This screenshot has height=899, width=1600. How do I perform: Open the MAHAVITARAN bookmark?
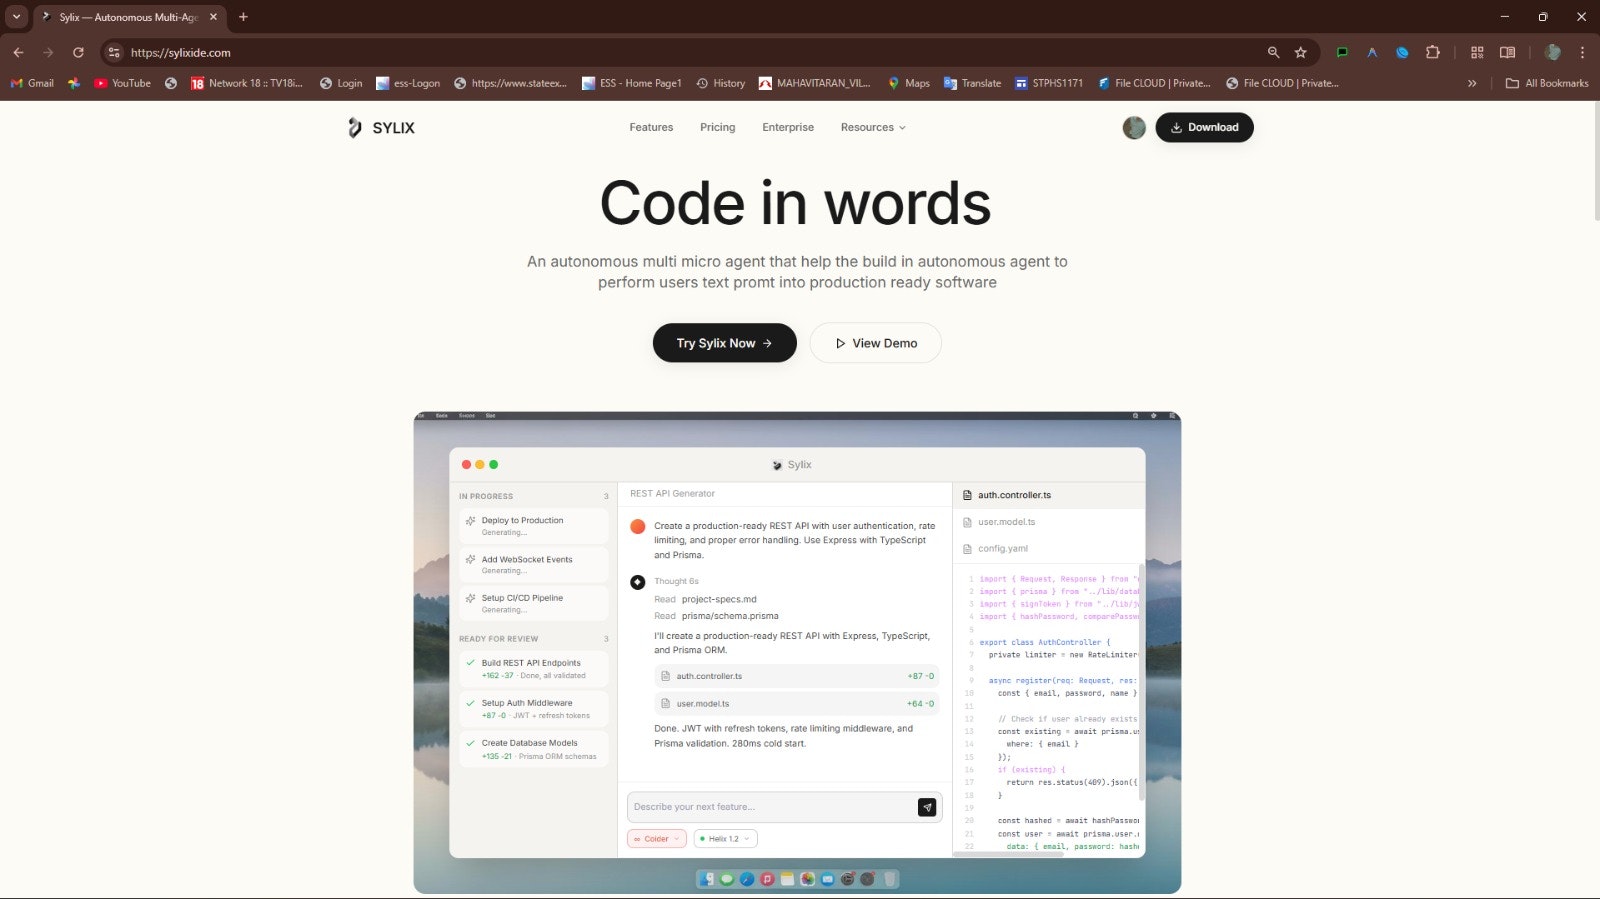click(815, 83)
